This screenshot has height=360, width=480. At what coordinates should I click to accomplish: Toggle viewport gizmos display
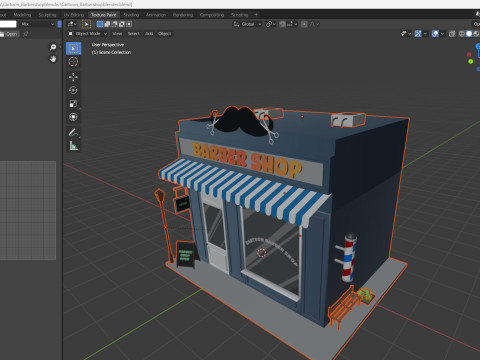(x=418, y=34)
